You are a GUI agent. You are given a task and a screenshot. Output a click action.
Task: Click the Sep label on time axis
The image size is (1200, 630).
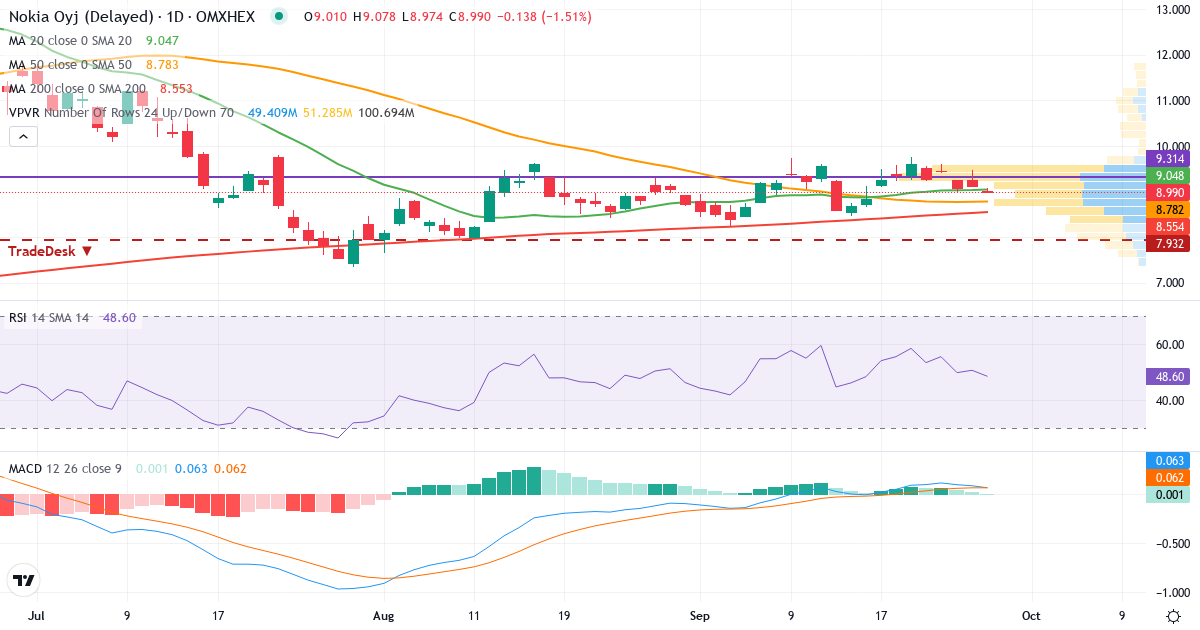click(699, 615)
